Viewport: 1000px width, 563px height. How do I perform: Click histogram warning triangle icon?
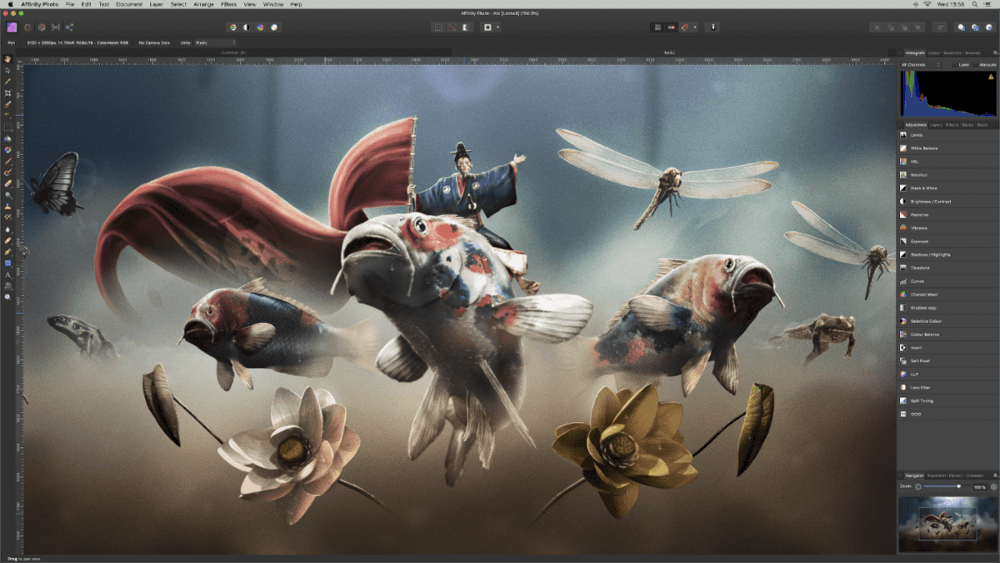click(x=990, y=77)
